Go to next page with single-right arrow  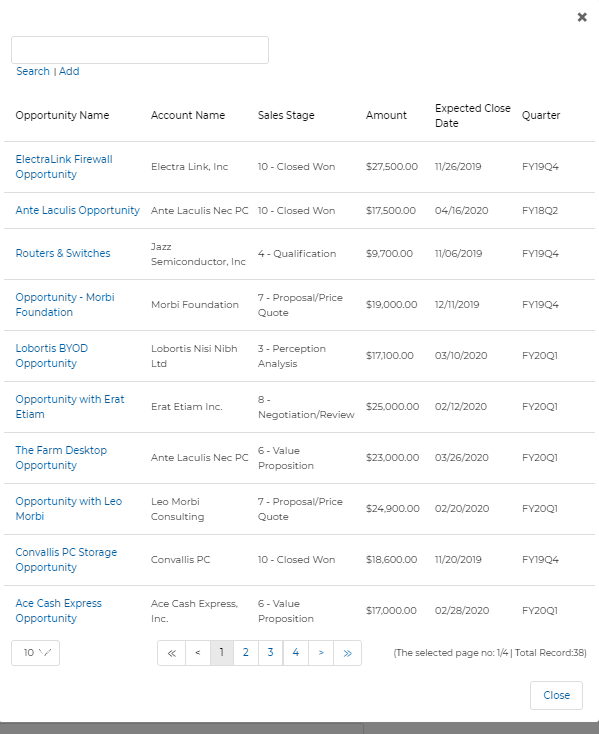coord(321,653)
